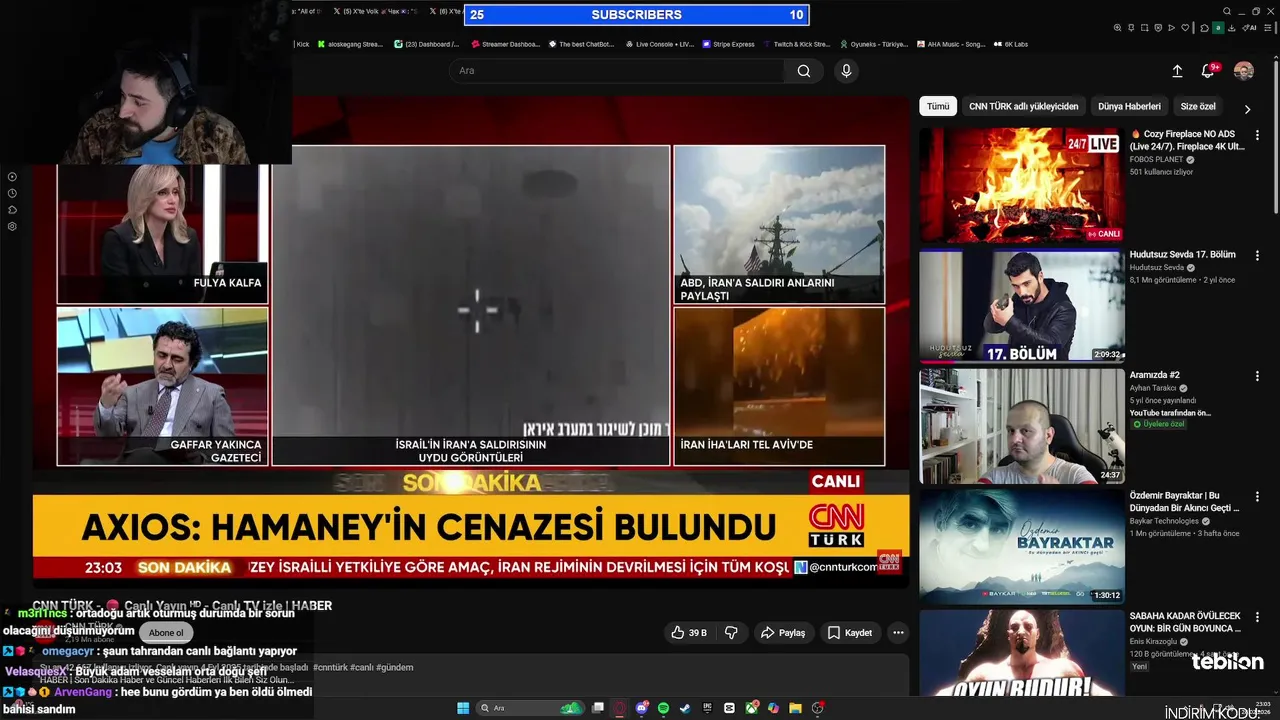Viewport: 1280px width, 720px height.
Task: Select the CNN TÜRK adlı yükleyiciden chip
Action: pyautogui.click(x=1023, y=106)
